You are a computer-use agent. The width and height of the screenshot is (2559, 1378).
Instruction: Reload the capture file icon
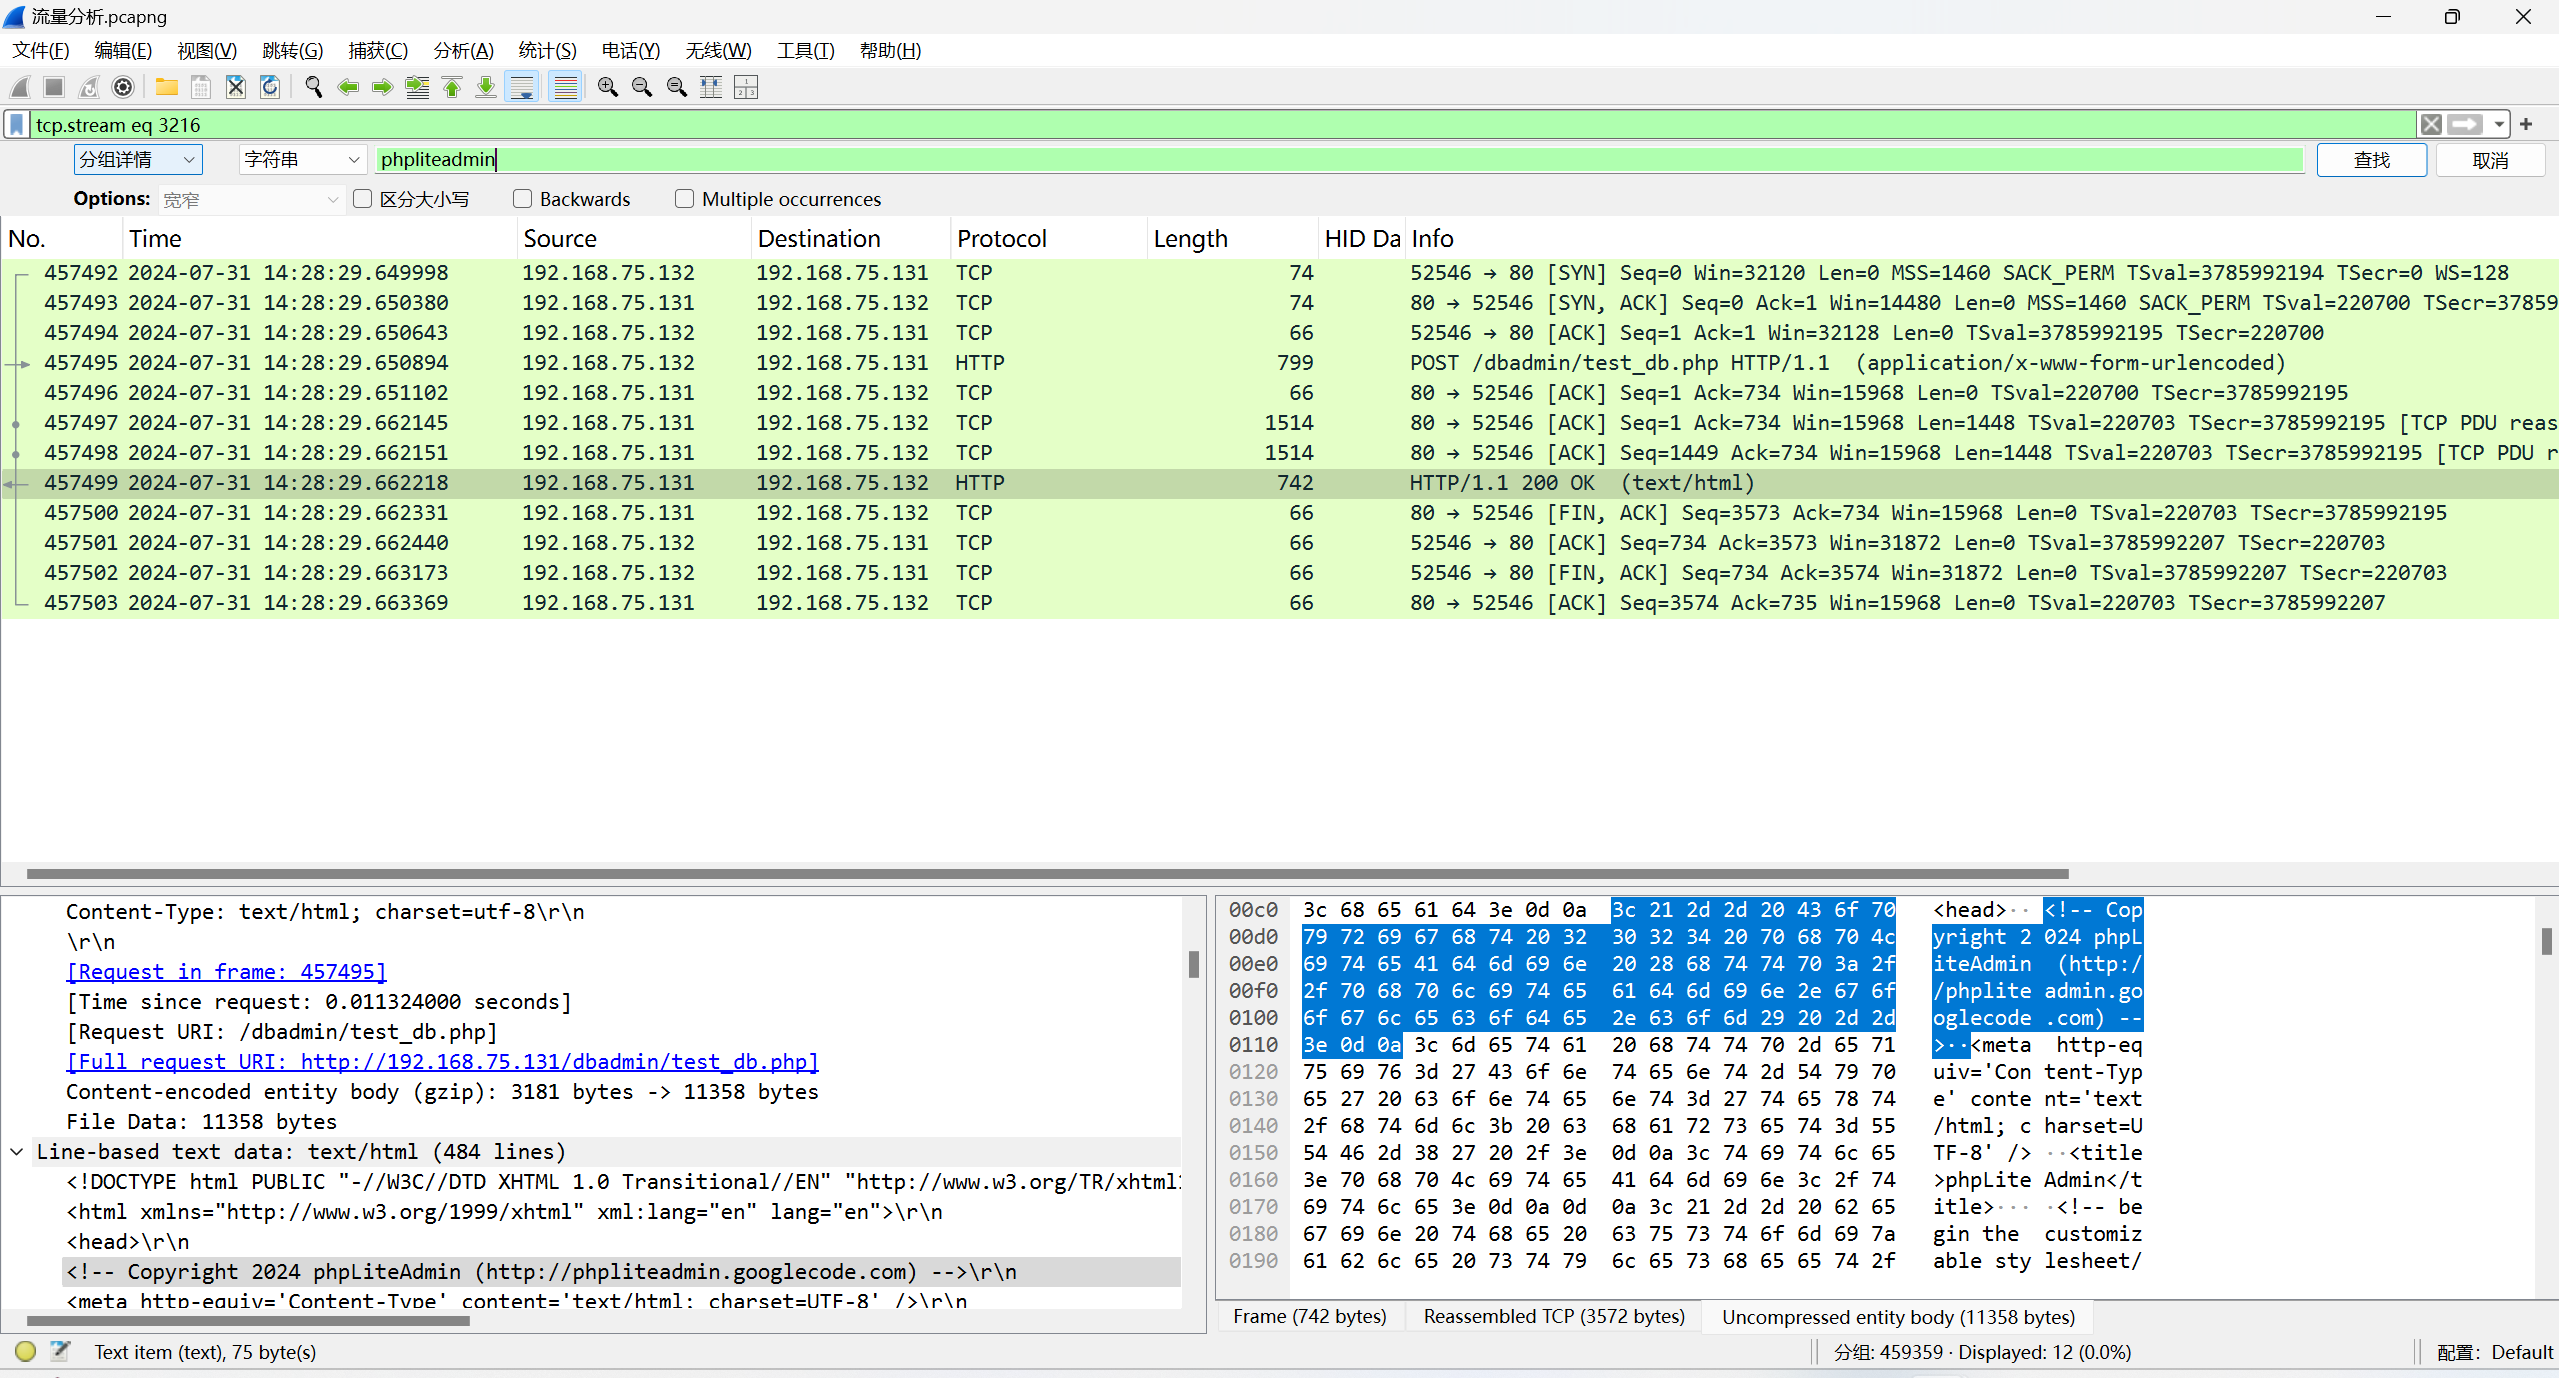pyautogui.click(x=270, y=87)
